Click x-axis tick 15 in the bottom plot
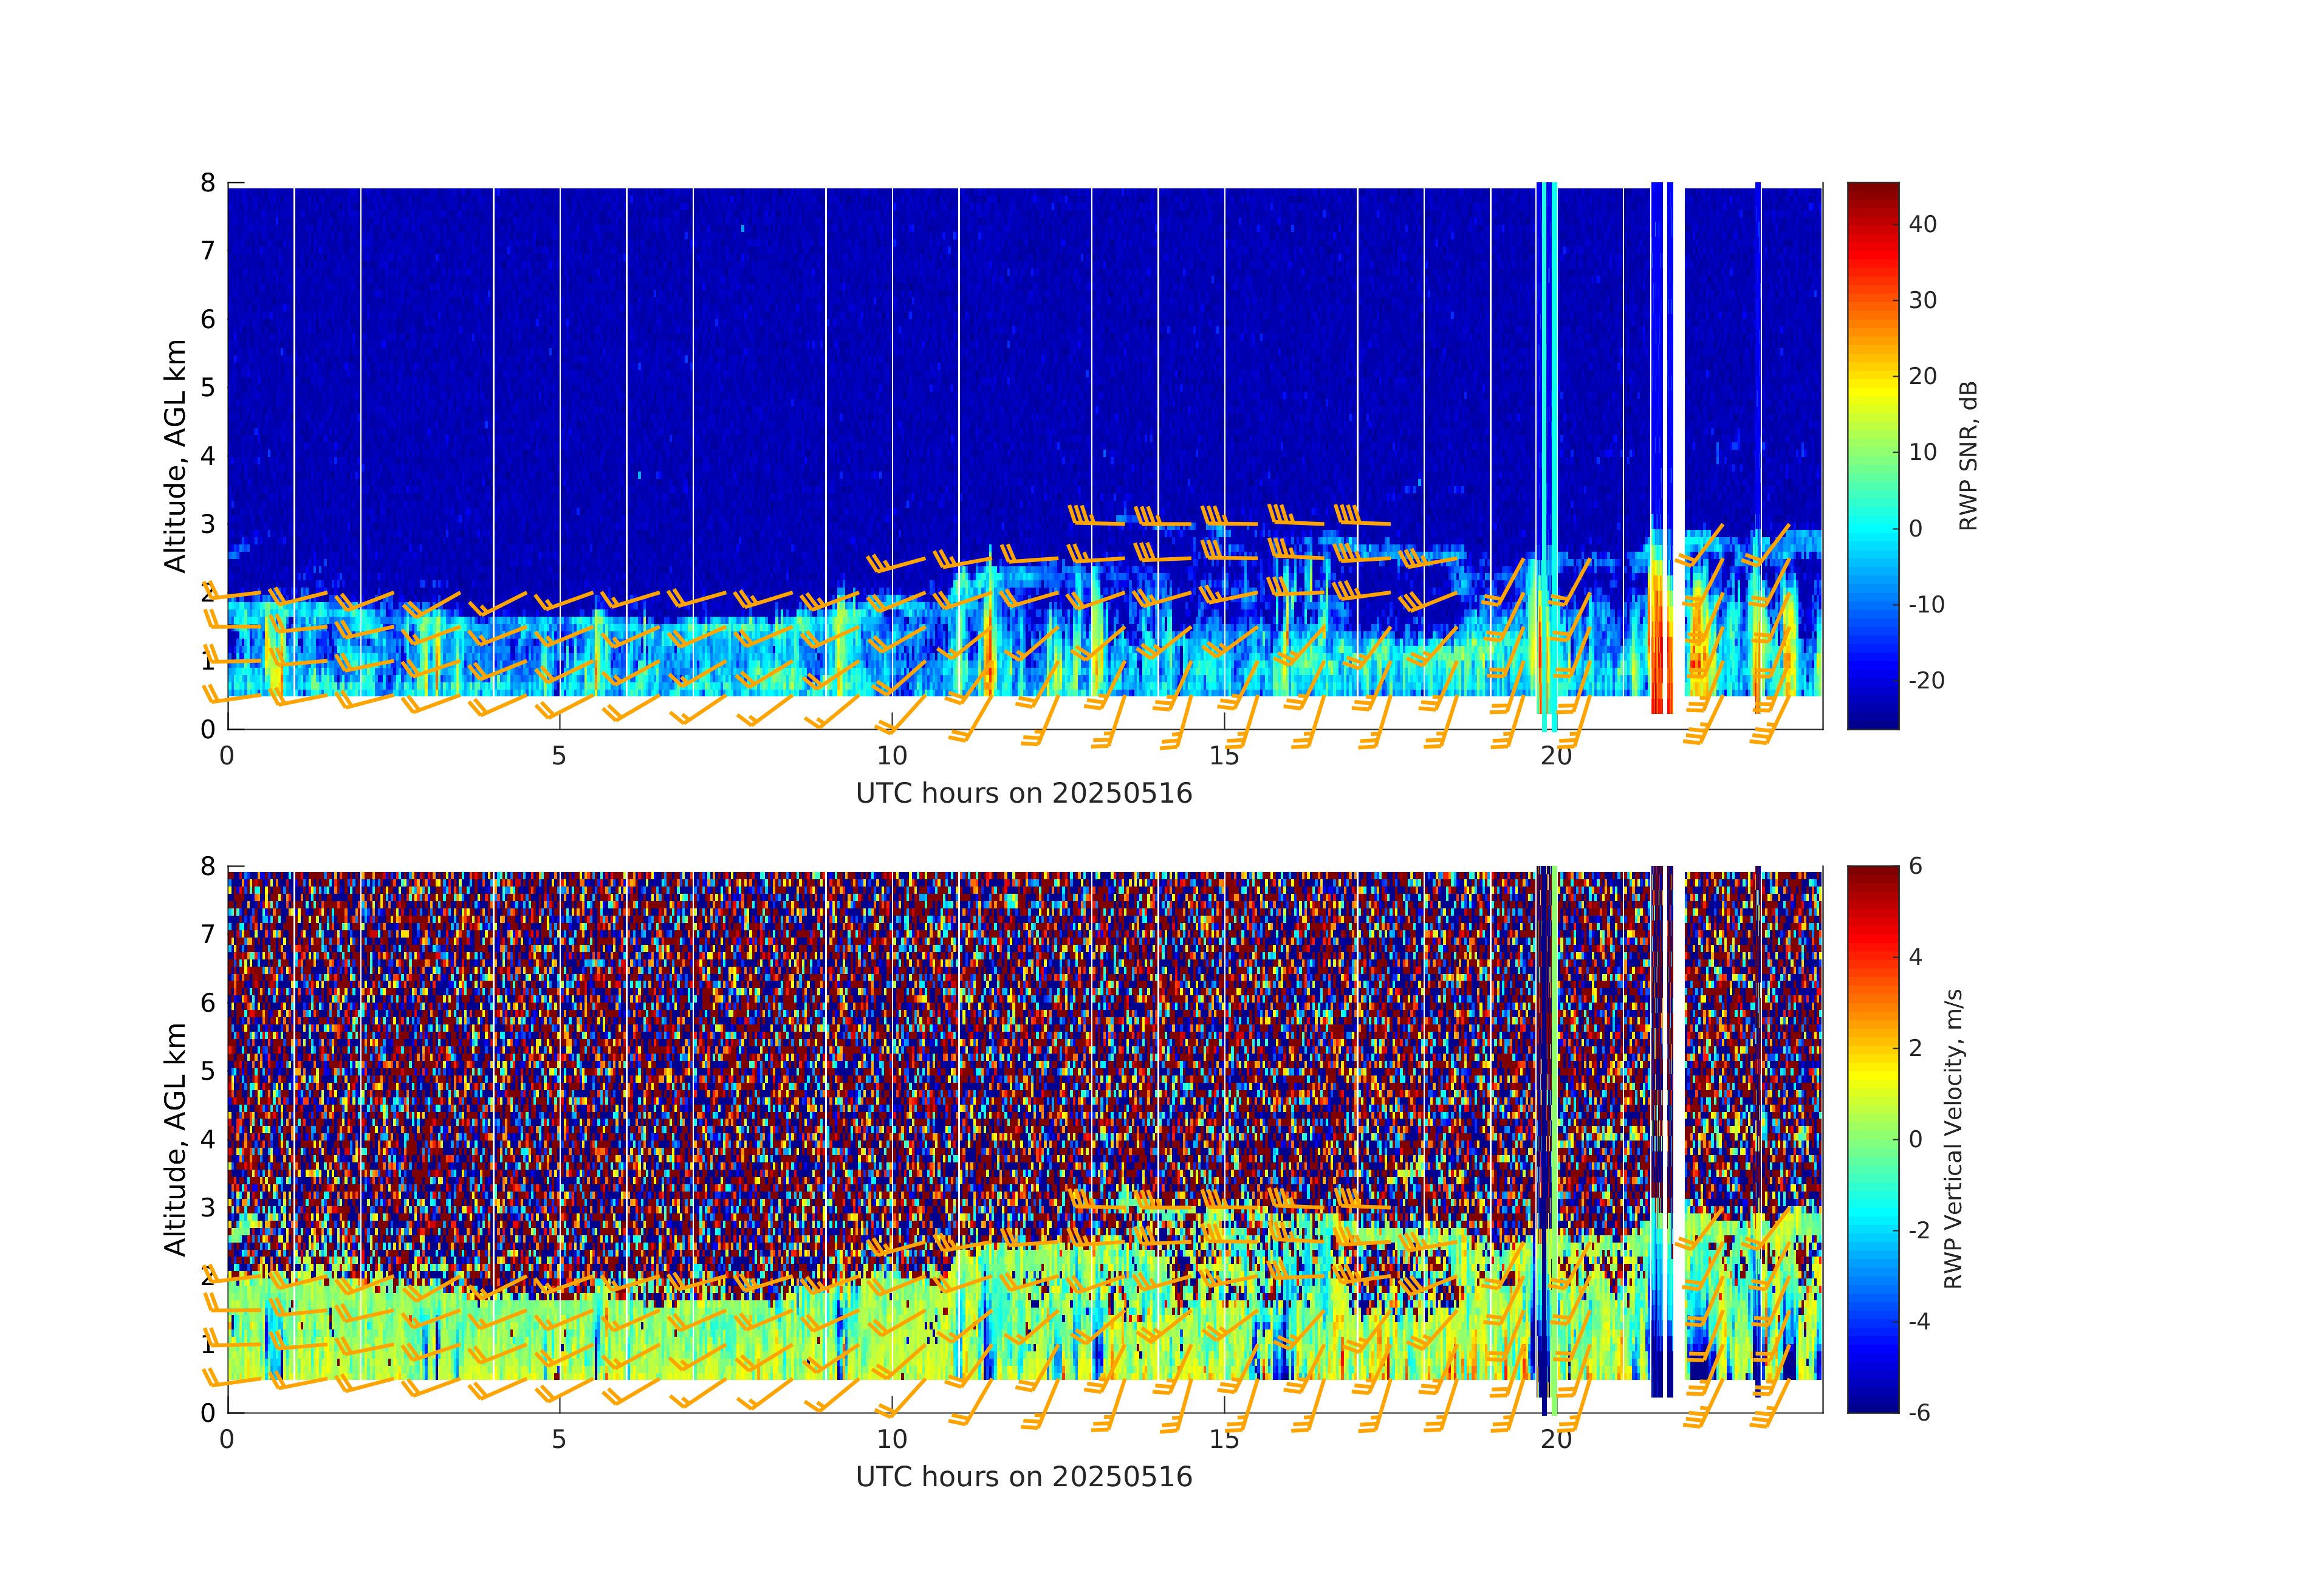Image resolution: width=2324 pixels, height=1595 pixels. (1224, 1440)
